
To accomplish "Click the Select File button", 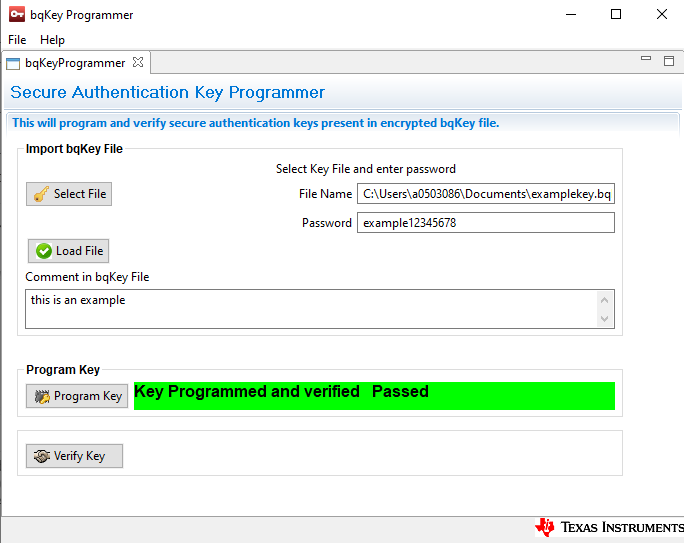I will point(69,194).
